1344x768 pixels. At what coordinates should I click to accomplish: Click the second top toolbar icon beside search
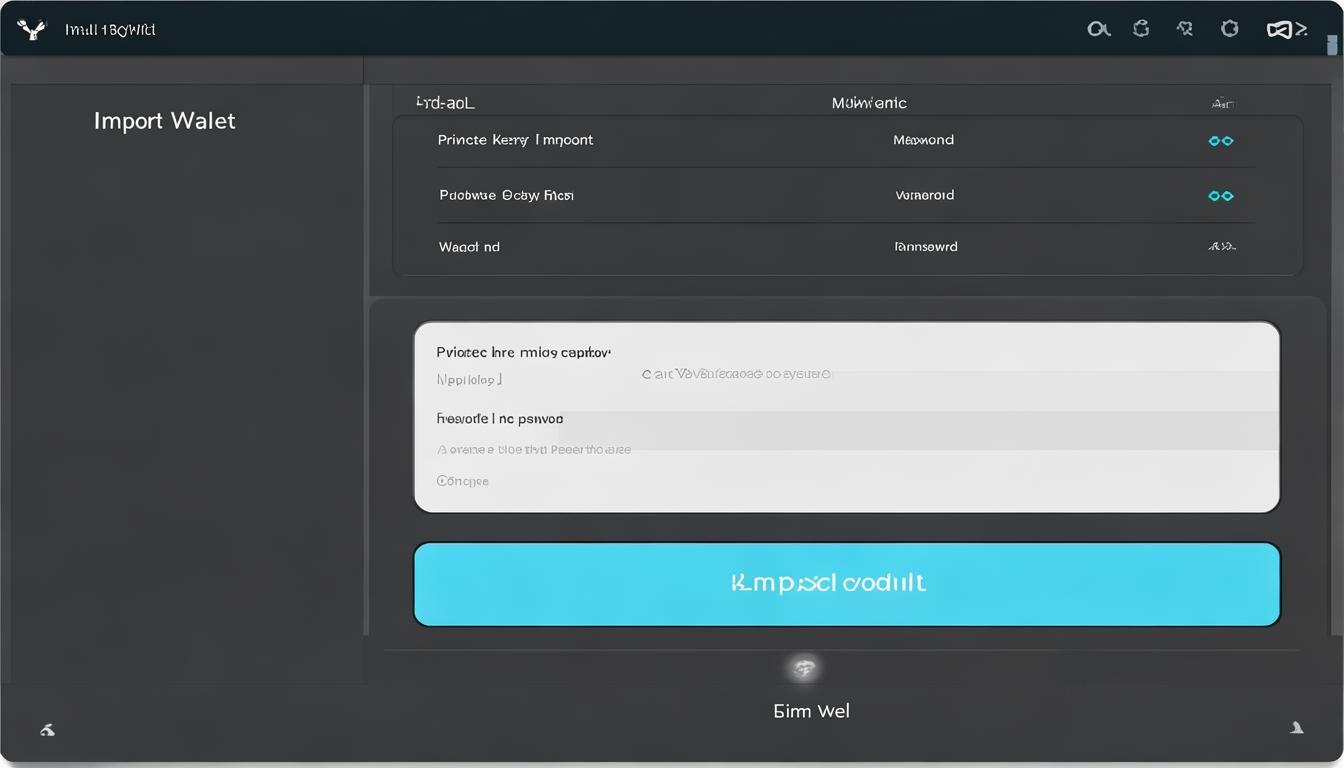pos(1141,29)
